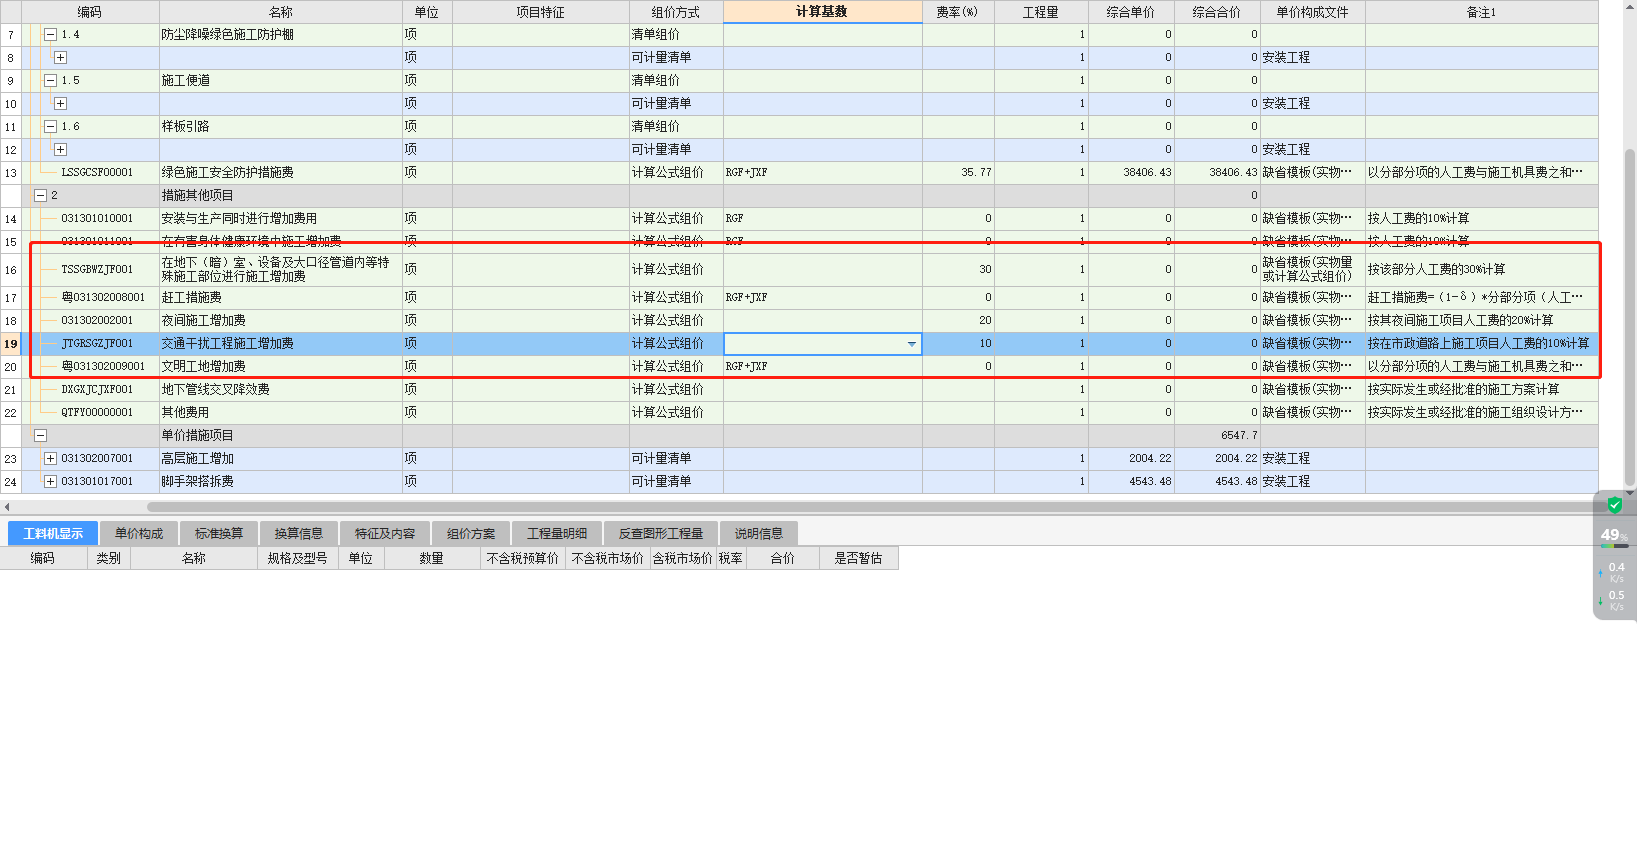Select row number 19 header
Screen dimensions: 1637x859
[x=11, y=344]
